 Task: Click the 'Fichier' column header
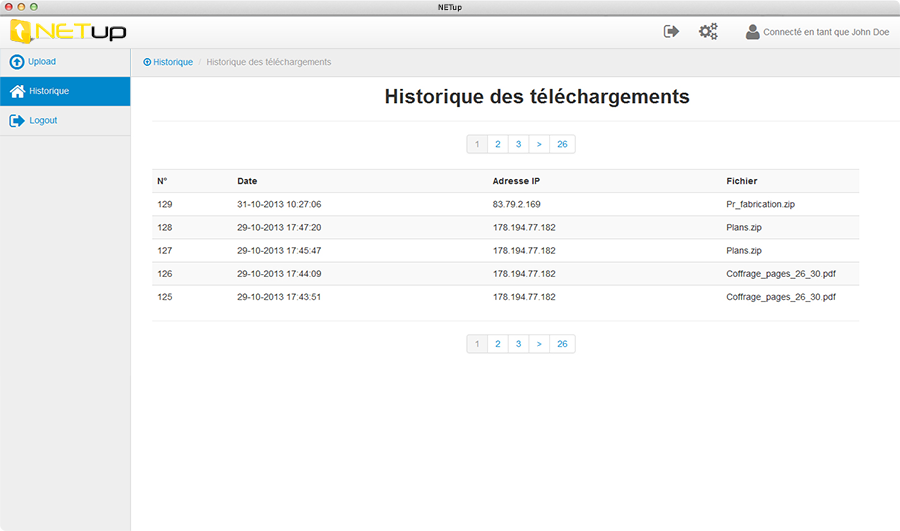(x=742, y=181)
